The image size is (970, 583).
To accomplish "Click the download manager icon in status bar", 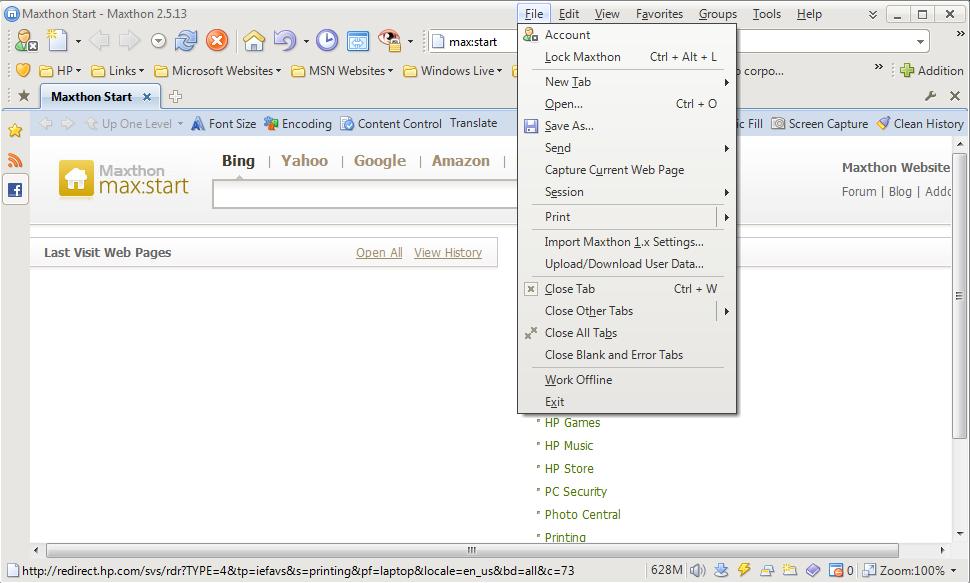I will [721, 571].
